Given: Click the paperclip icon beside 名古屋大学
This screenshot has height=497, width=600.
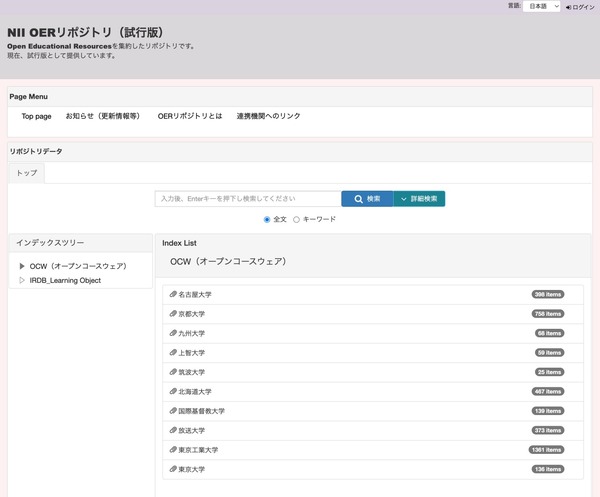Looking at the screenshot, I should (x=173, y=295).
